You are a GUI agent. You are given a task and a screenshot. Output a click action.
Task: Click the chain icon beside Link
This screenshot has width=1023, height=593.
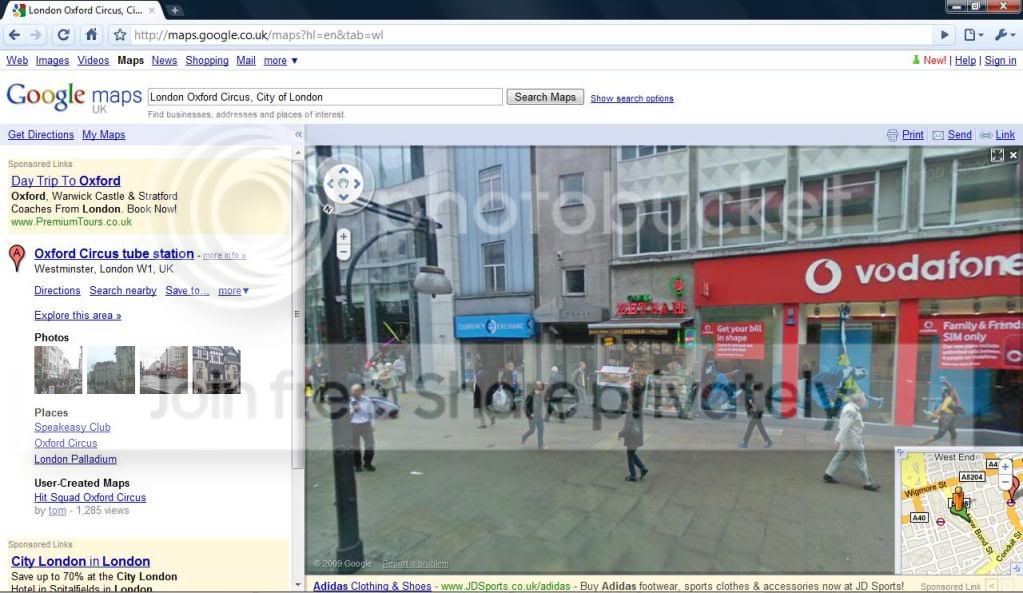pos(986,135)
